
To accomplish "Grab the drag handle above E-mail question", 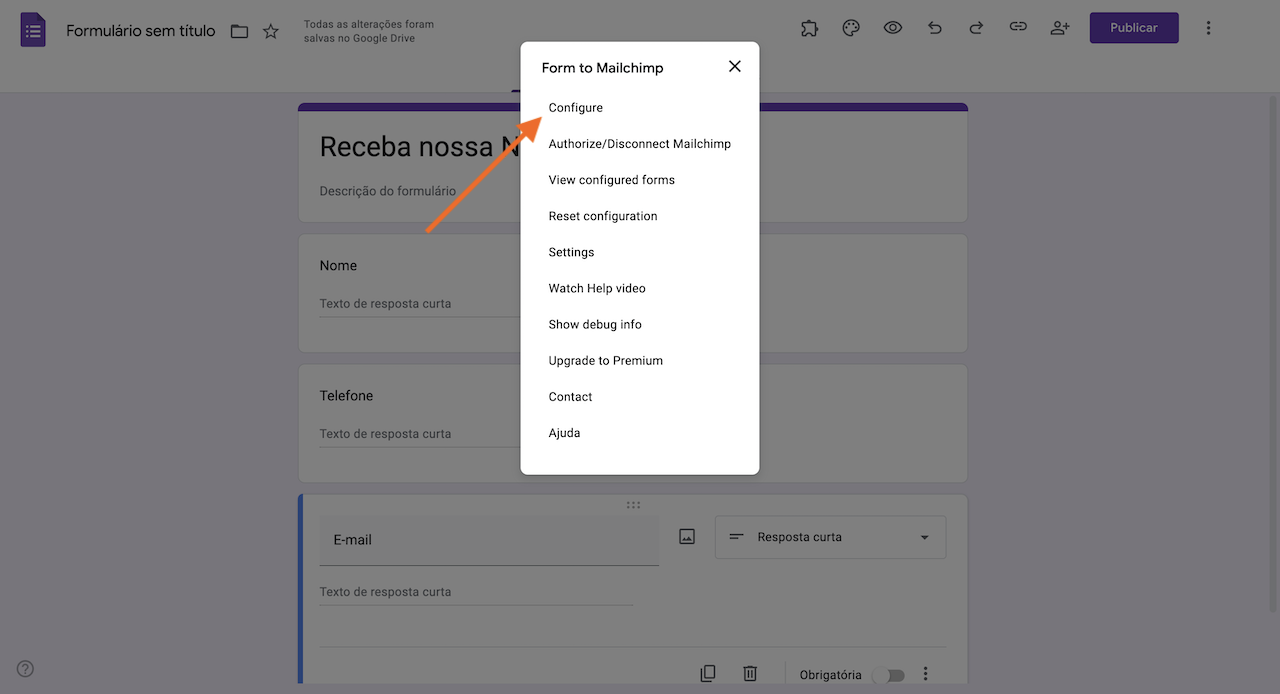I will pos(633,505).
